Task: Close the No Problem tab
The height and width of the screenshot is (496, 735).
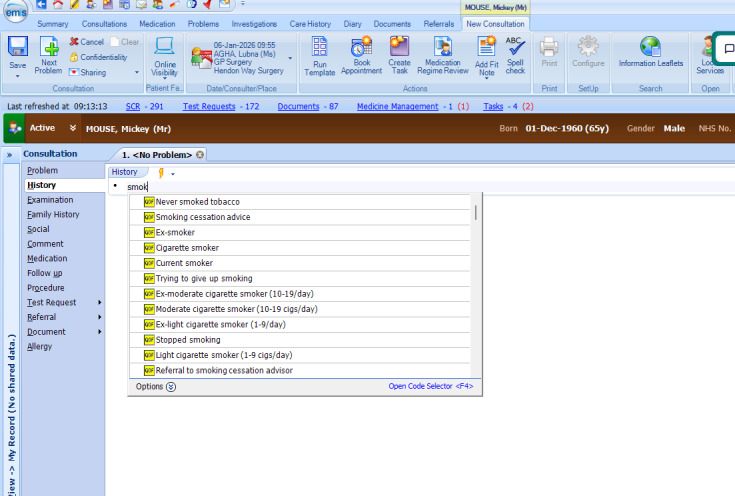Action: pos(200,155)
